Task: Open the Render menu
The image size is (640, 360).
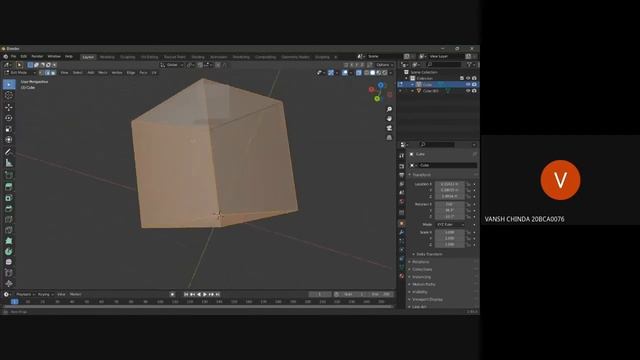Action: pos(37,57)
